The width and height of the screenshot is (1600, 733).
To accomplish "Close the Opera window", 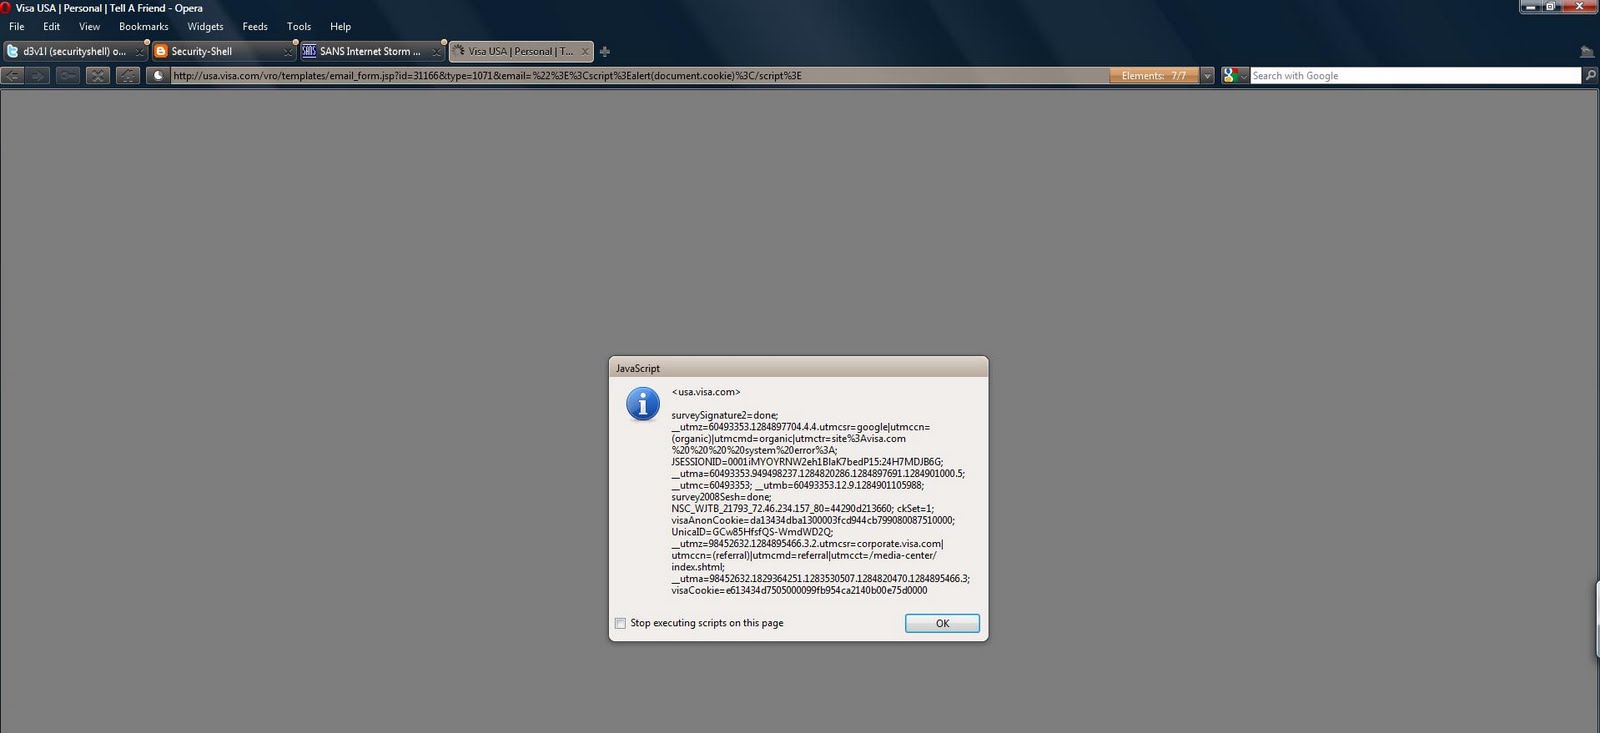I will point(1580,7).
